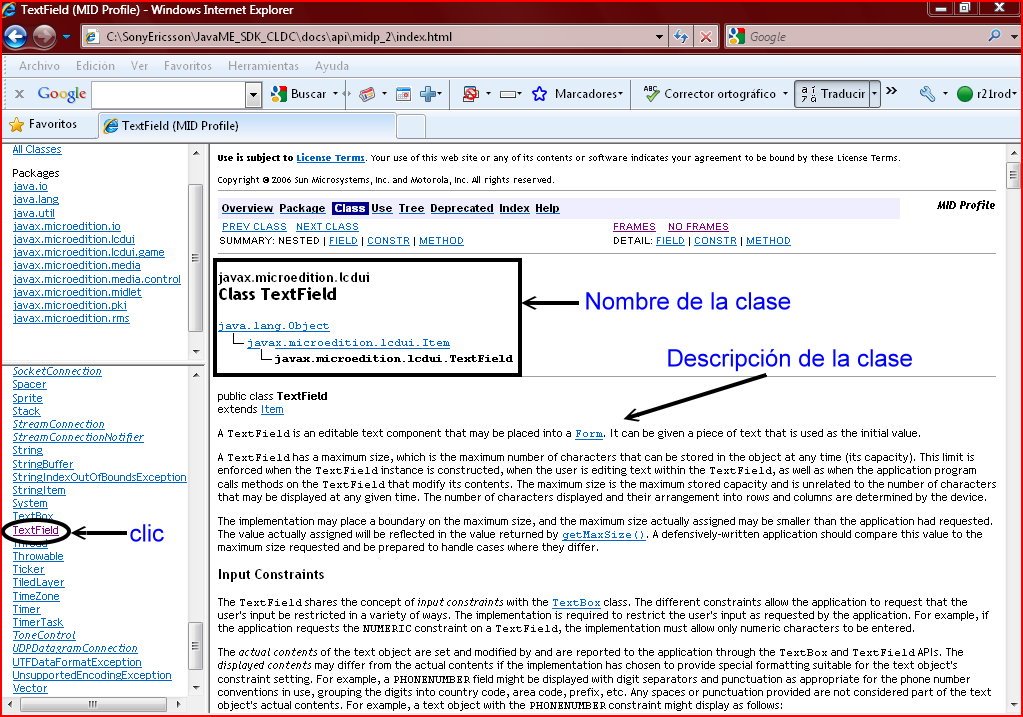Open the wrench settings icon on Google toolbar
1023x717 pixels.
(927, 94)
